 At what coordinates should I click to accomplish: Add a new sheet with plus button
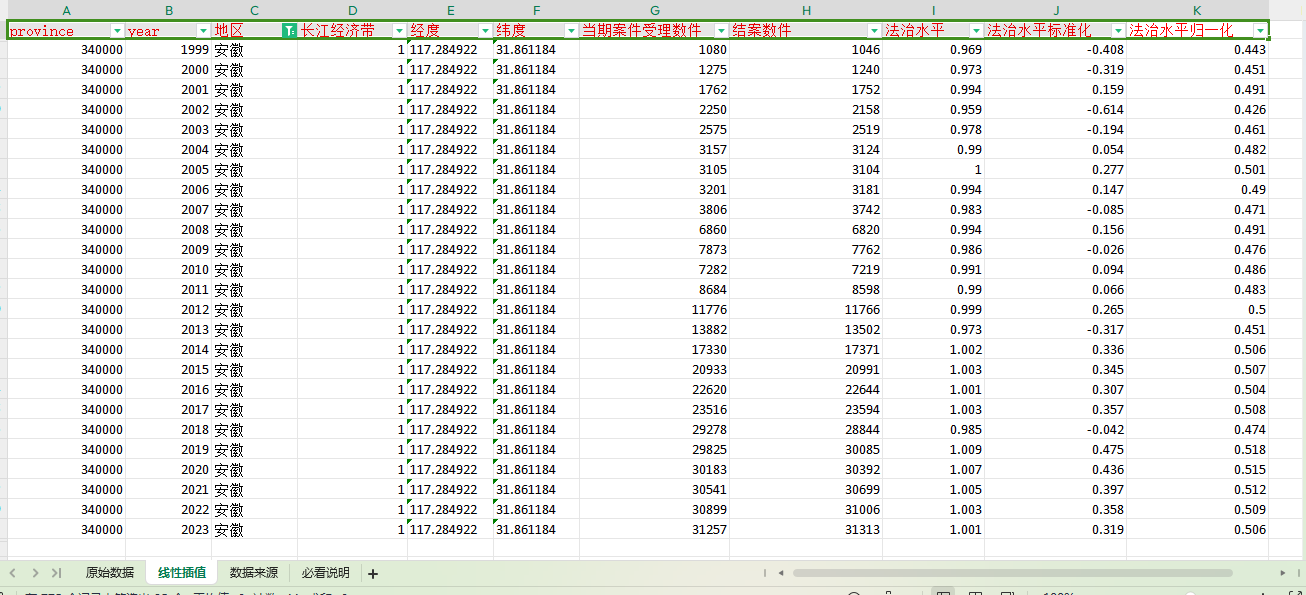click(373, 574)
